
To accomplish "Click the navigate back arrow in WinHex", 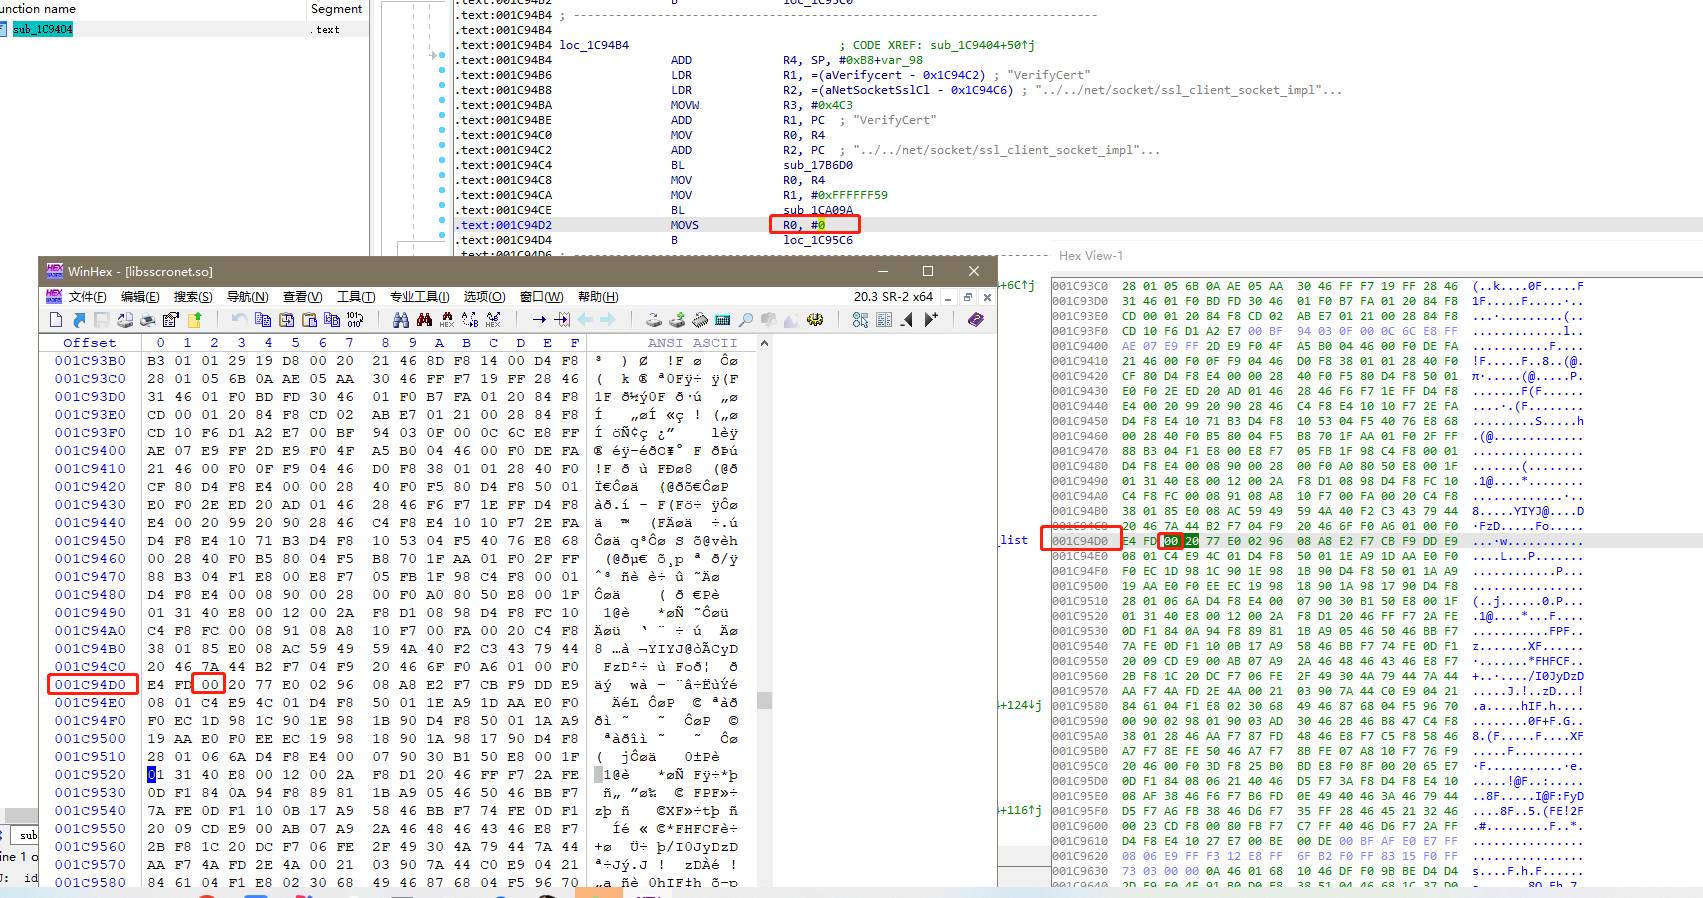I will tap(585, 320).
